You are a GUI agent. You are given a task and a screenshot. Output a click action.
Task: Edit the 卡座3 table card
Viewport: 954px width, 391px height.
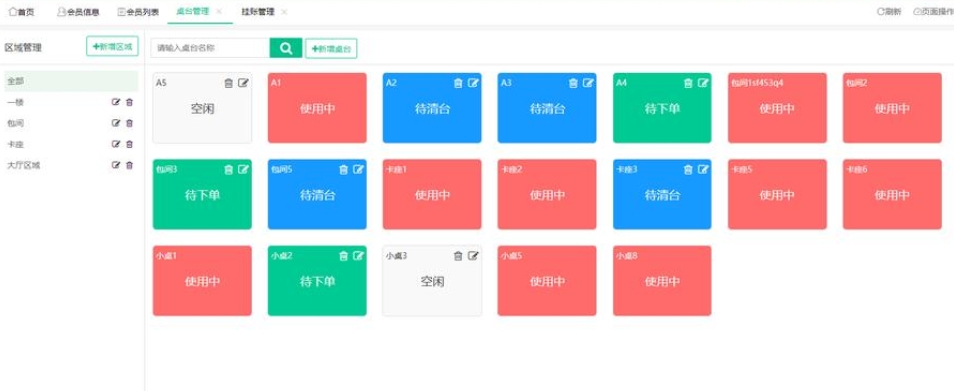click(703, 170)
